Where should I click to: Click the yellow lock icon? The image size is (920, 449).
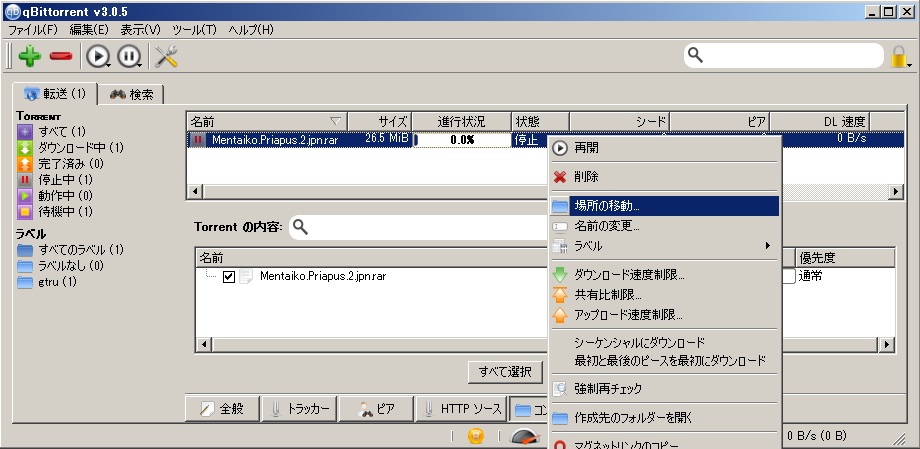coord(900,57)
